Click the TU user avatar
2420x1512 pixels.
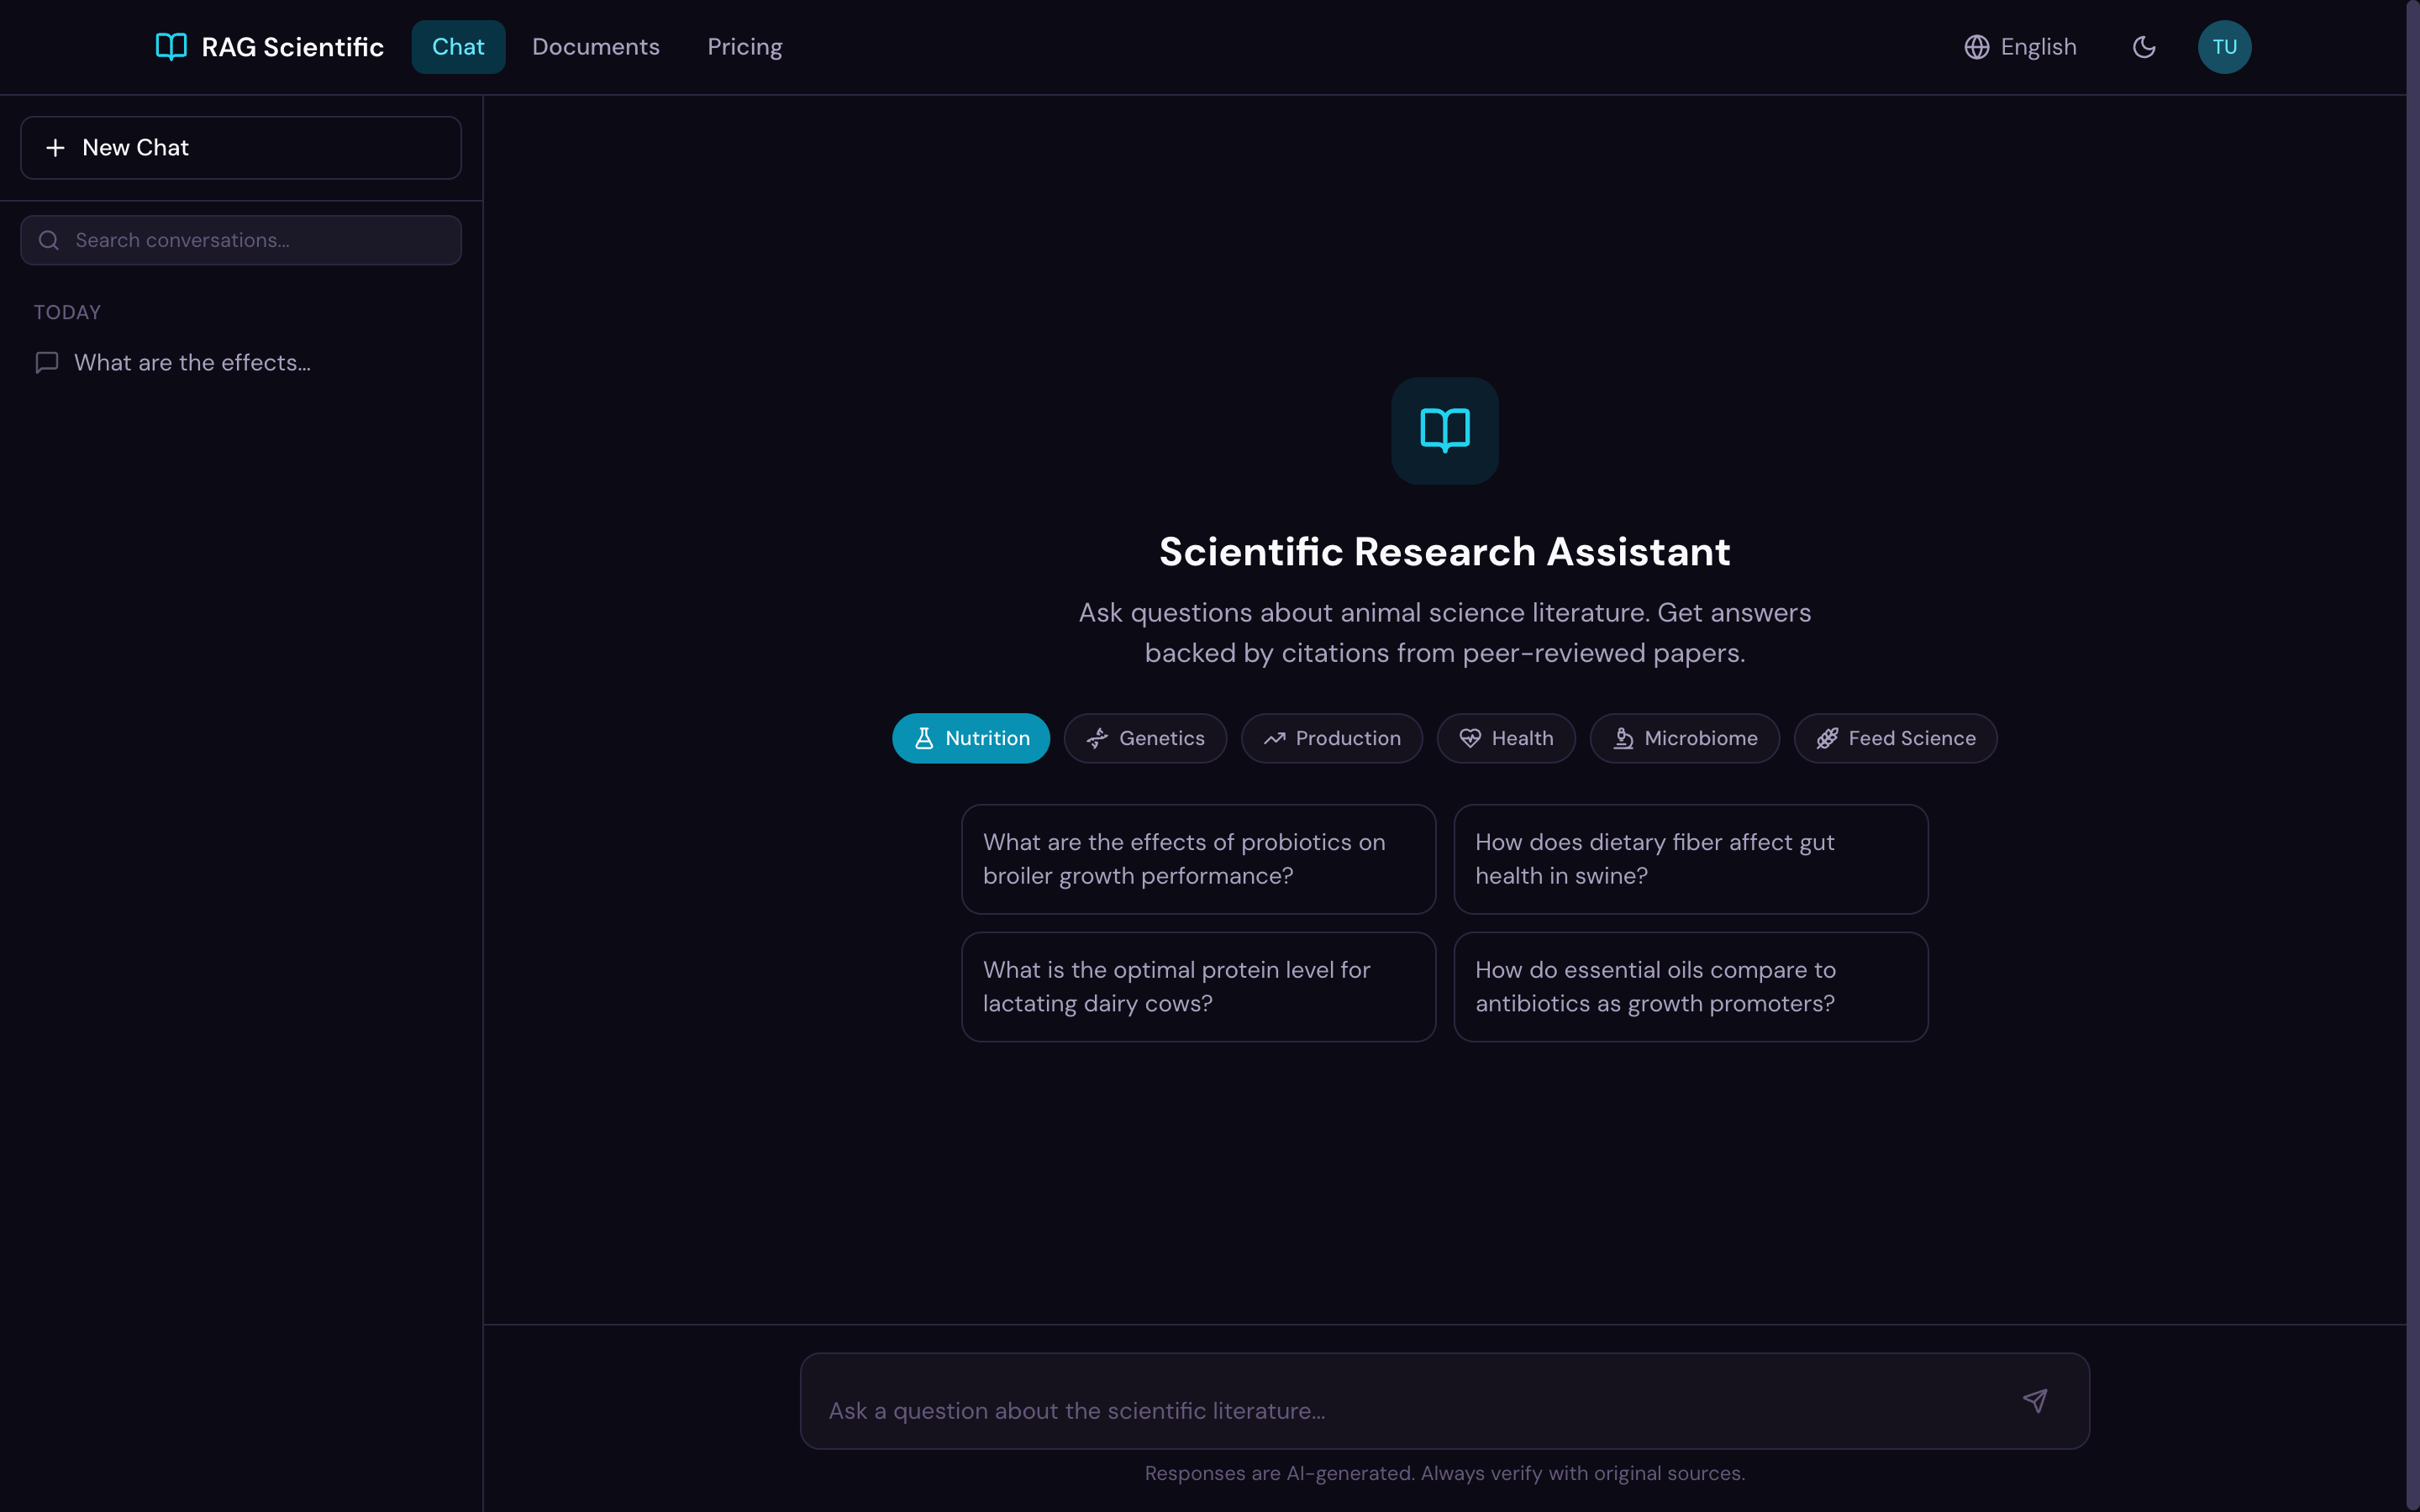tap(2225, 46)
